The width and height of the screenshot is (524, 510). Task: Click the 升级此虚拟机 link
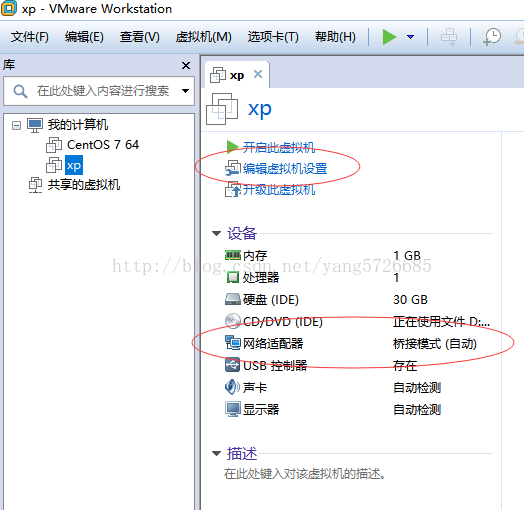point(279,190)
